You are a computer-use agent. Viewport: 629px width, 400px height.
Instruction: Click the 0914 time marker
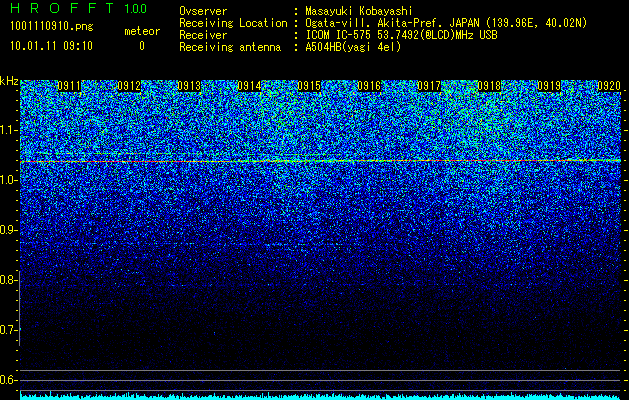[x=249, y=86]
